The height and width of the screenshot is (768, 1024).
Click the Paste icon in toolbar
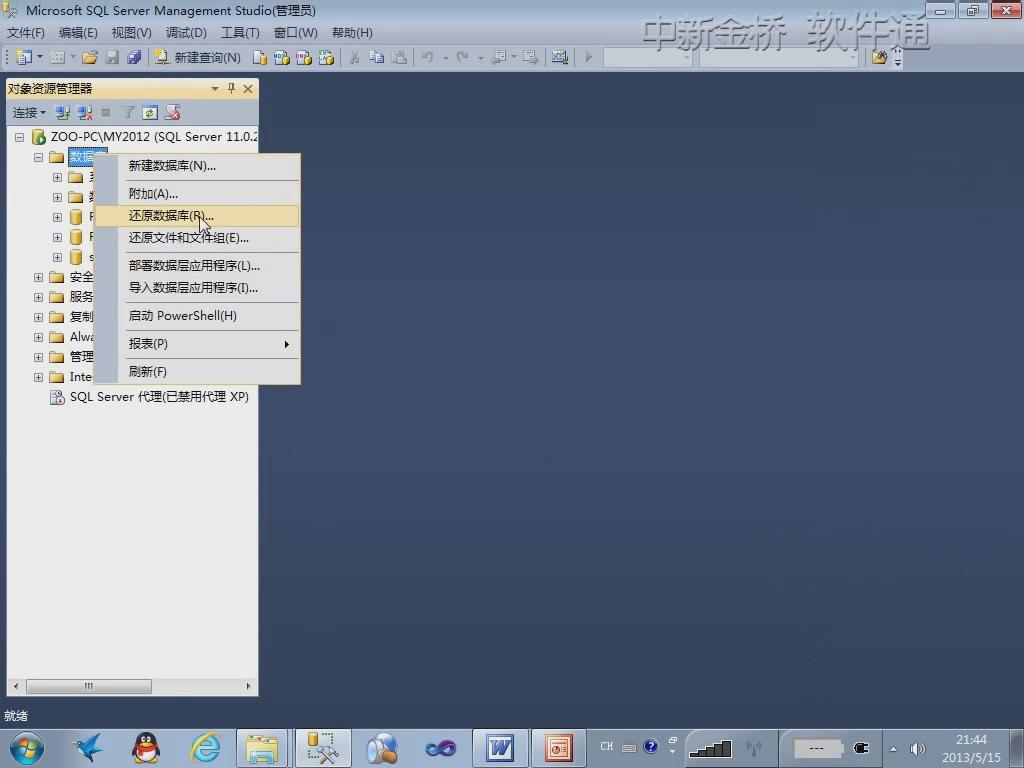pyautogui.click(x=399, y=57)
